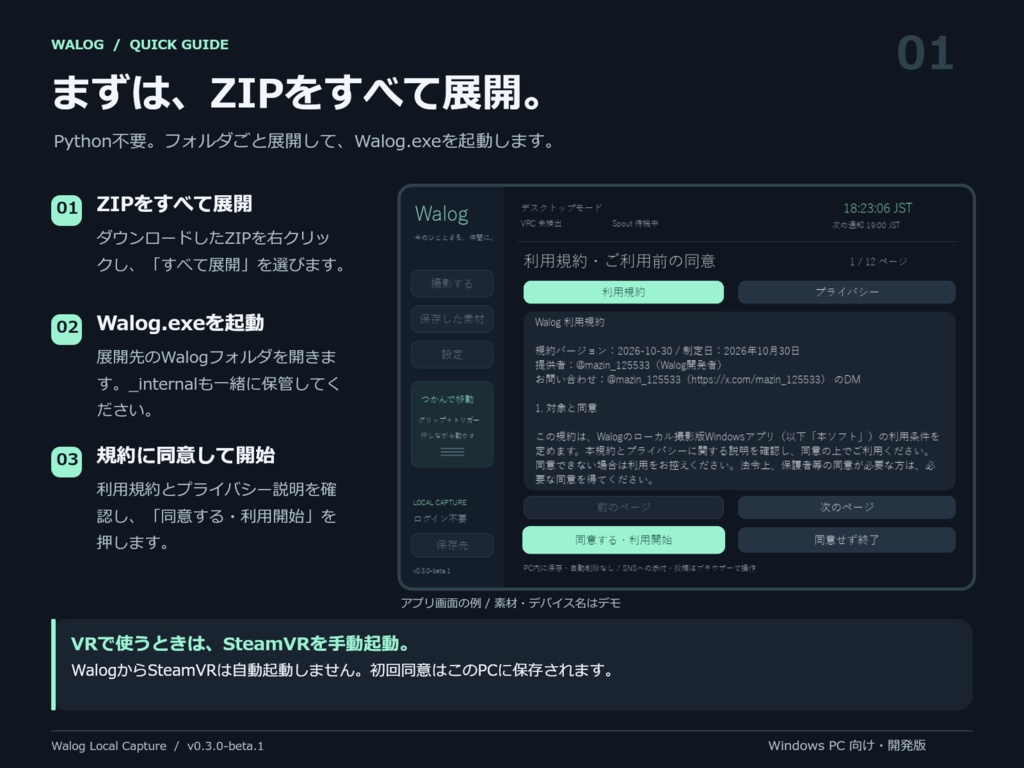Click the step 03 number badge
The width and height of the screenshot is (1024, 768).
(67, 461)
